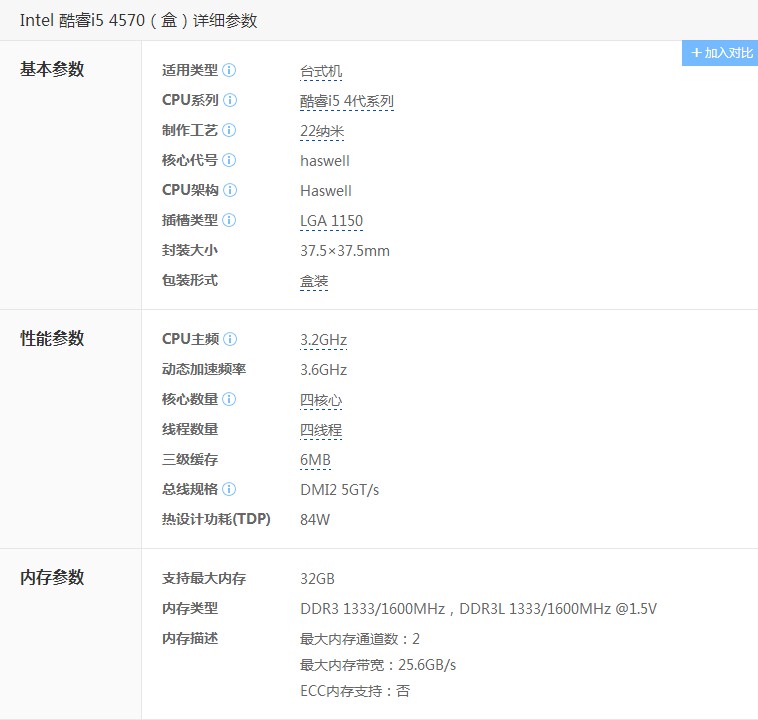This screenshot has height=720, width=758.
Task: Click the 动态加速频率 label
Action: coord(204,369)
